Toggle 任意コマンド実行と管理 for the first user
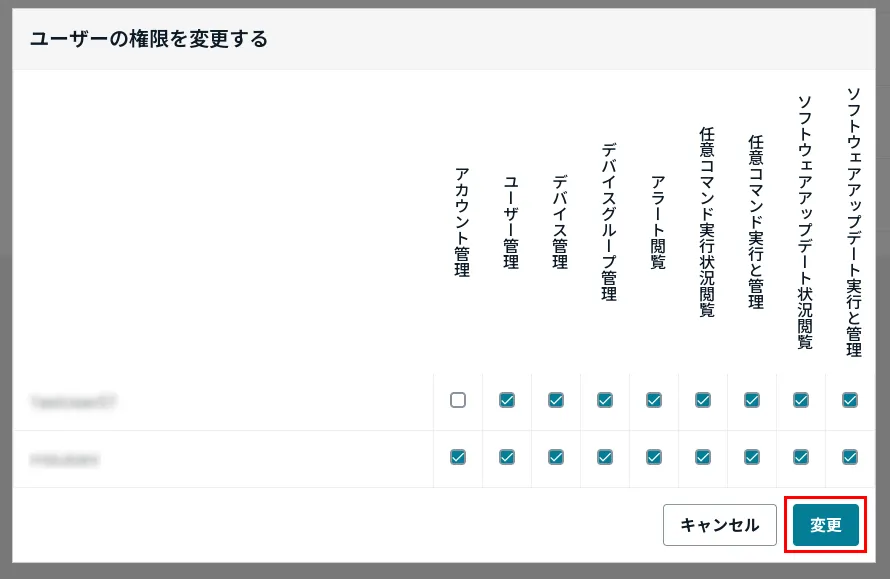The width and height of the screenshot is (890, 579). tap(751, 401)
